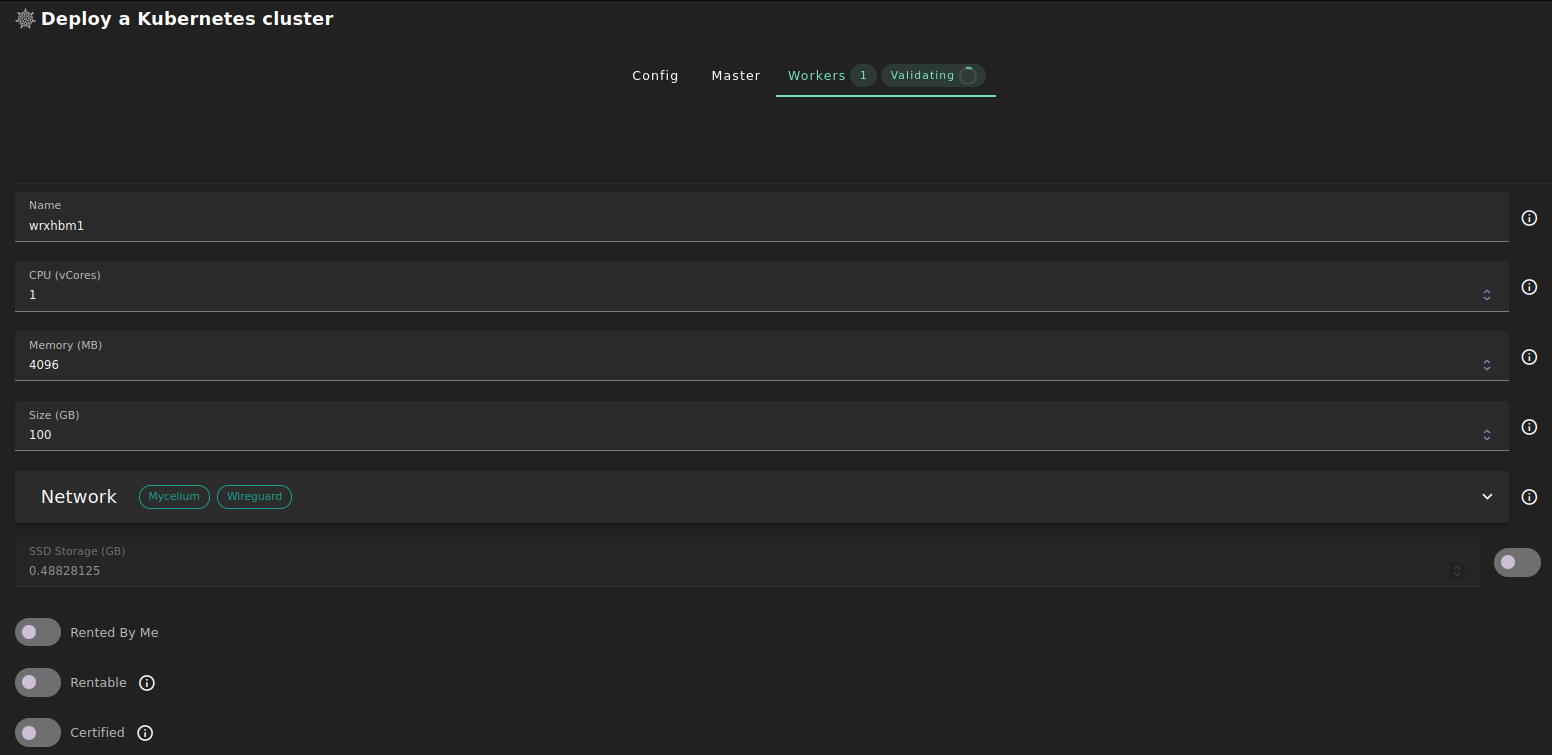Screen dimensions: 1552x755
Task: Switch to the Config tab
Action: coord(655,76)
